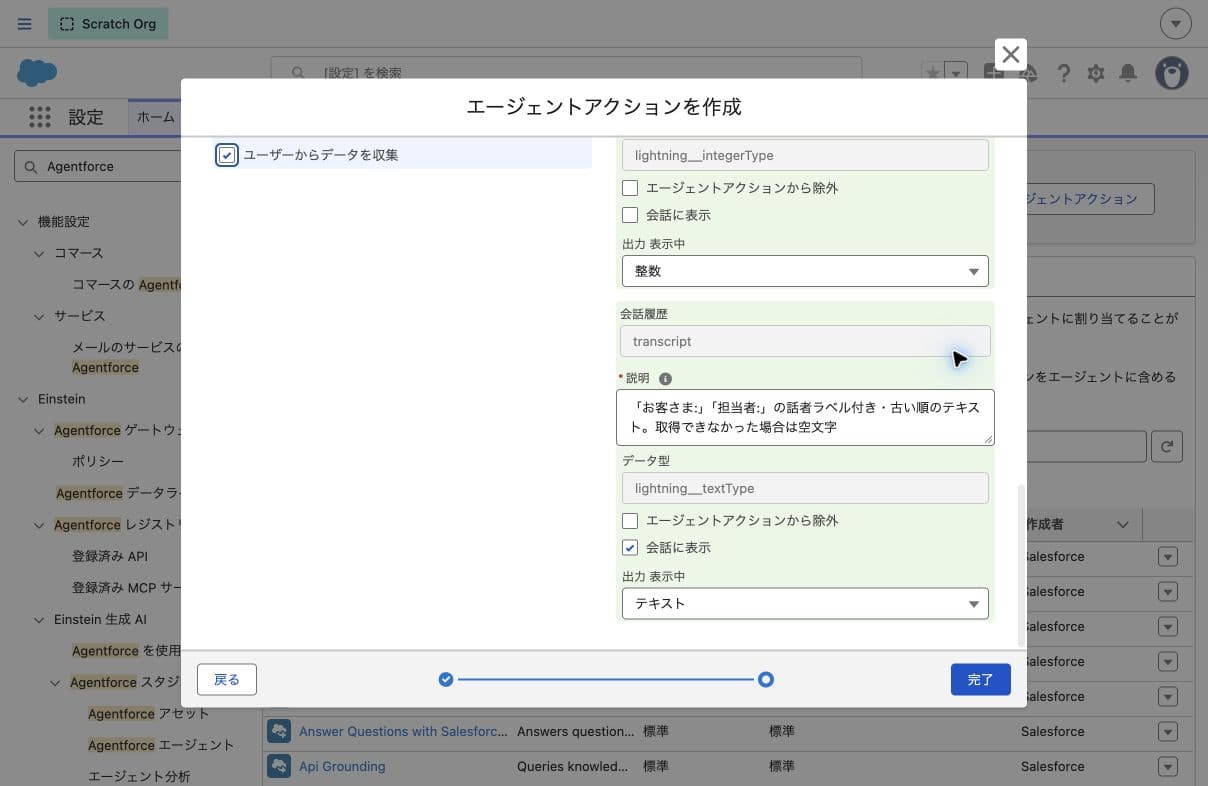Open the Api Grounding action link

[342, 766]
